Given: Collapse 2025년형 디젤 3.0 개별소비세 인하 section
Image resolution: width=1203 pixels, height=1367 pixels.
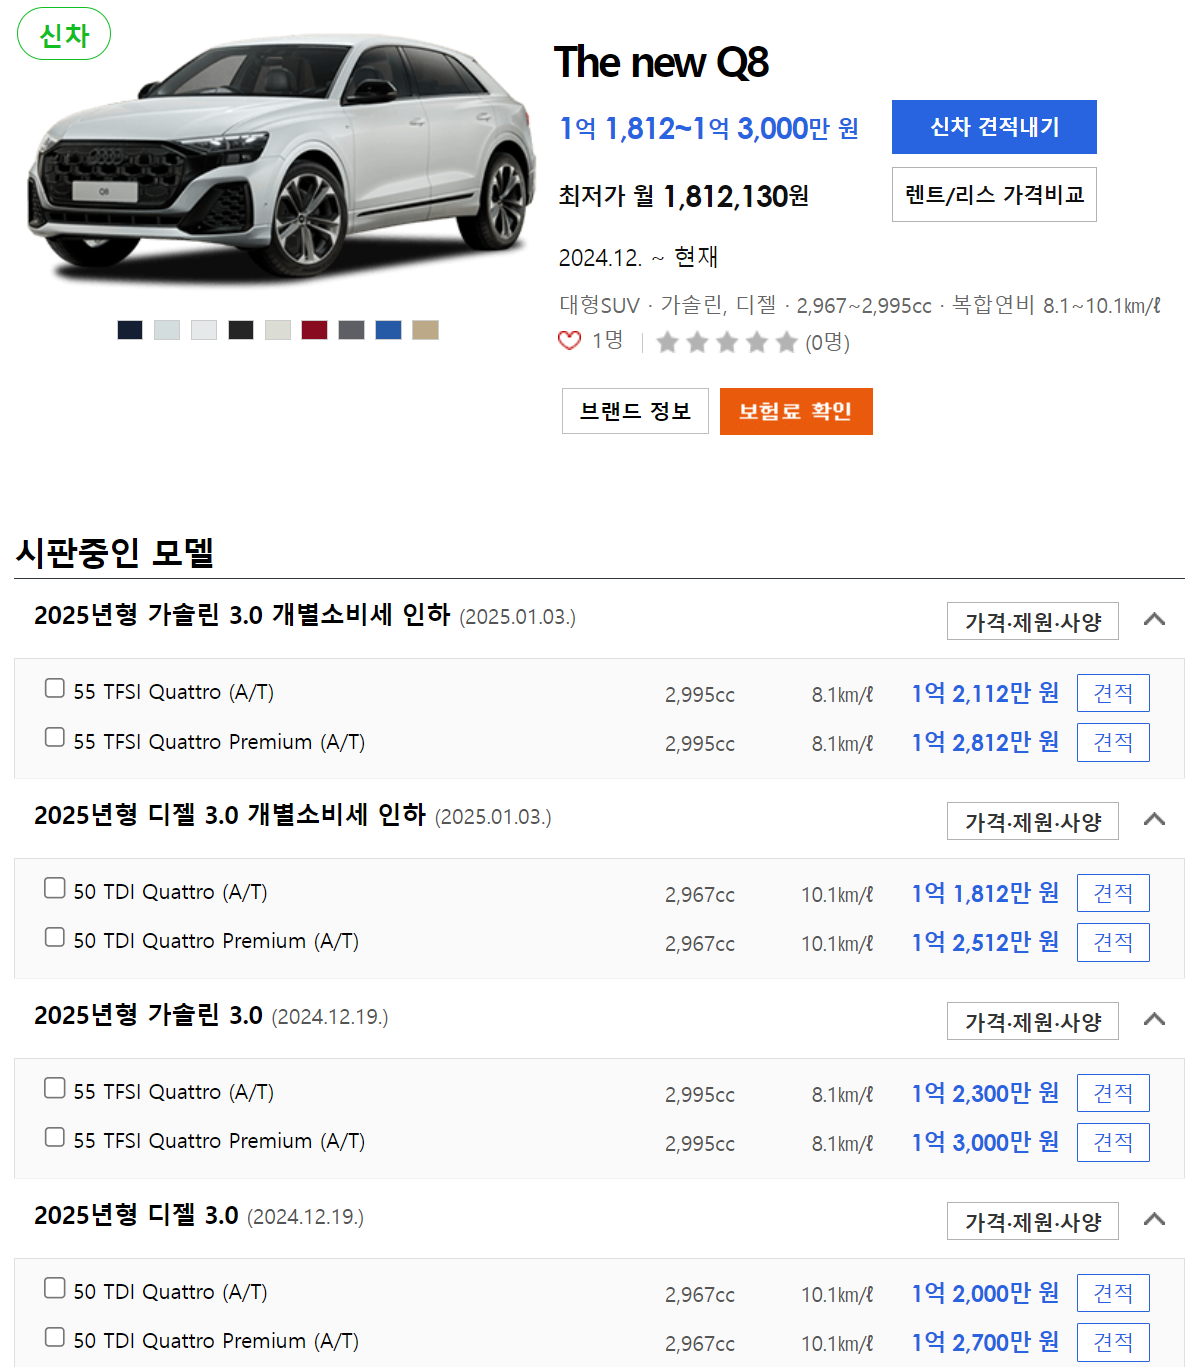Looking at the screenshot, I should [x=1154, y=819].
